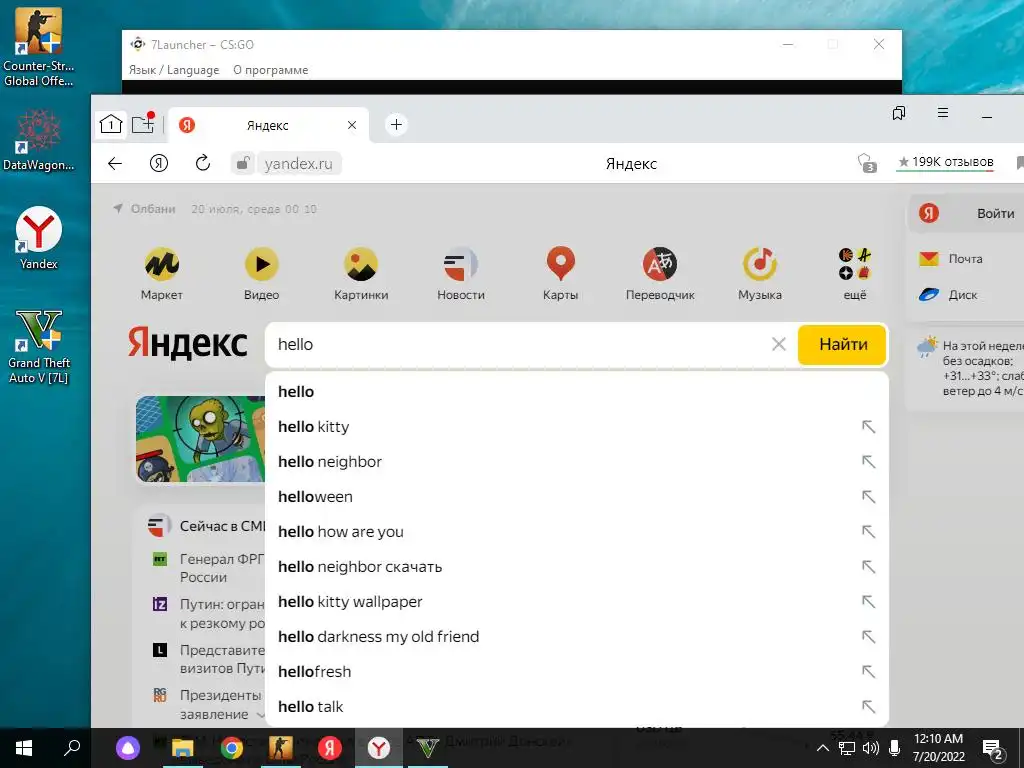Click the yandex.ru address box
This screenshot has height=768, width=1024.
pyautogui.click(x=299, y=163)
